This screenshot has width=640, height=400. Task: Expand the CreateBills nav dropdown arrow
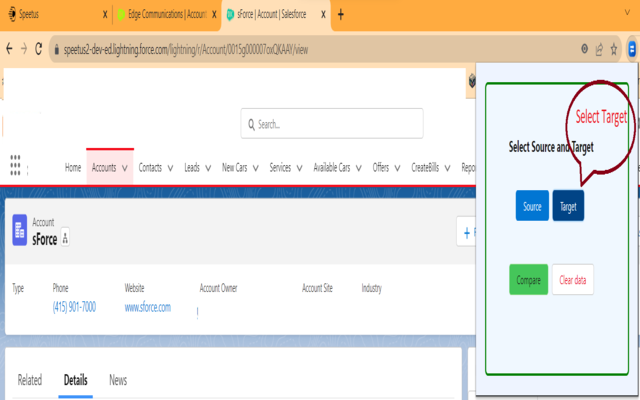coord(447,168)
